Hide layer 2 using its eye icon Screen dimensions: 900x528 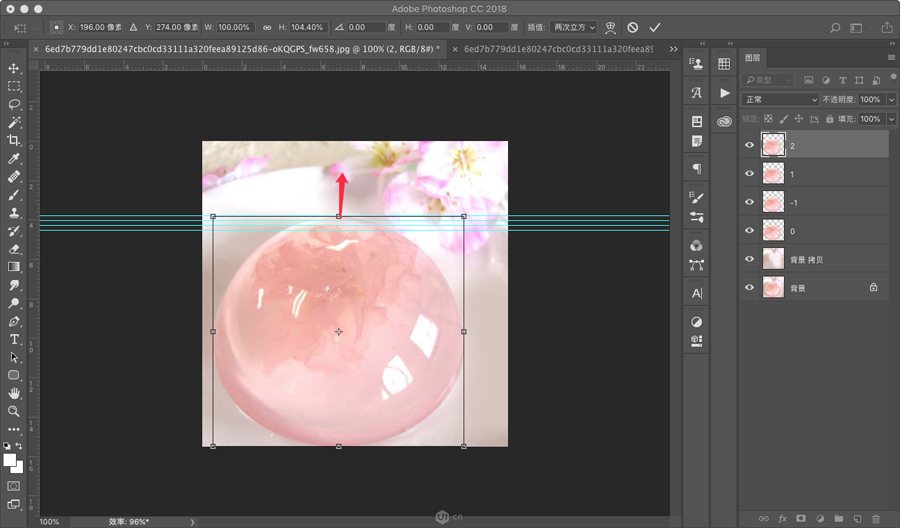click(x=750, y=145)
